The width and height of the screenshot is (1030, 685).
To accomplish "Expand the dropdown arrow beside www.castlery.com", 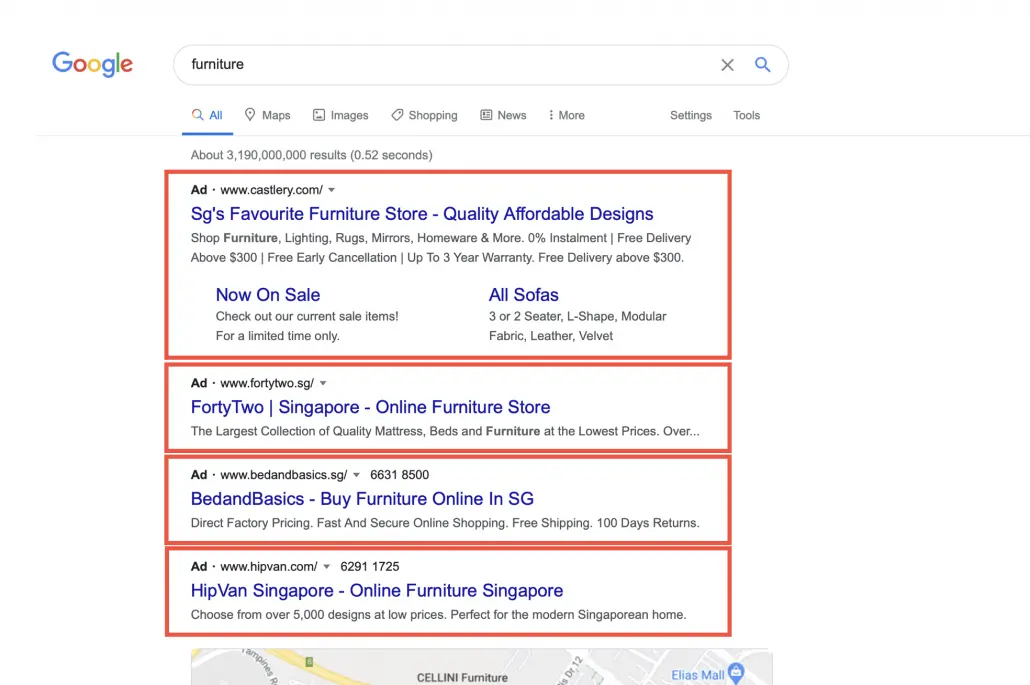I will (x=332, y=190).
